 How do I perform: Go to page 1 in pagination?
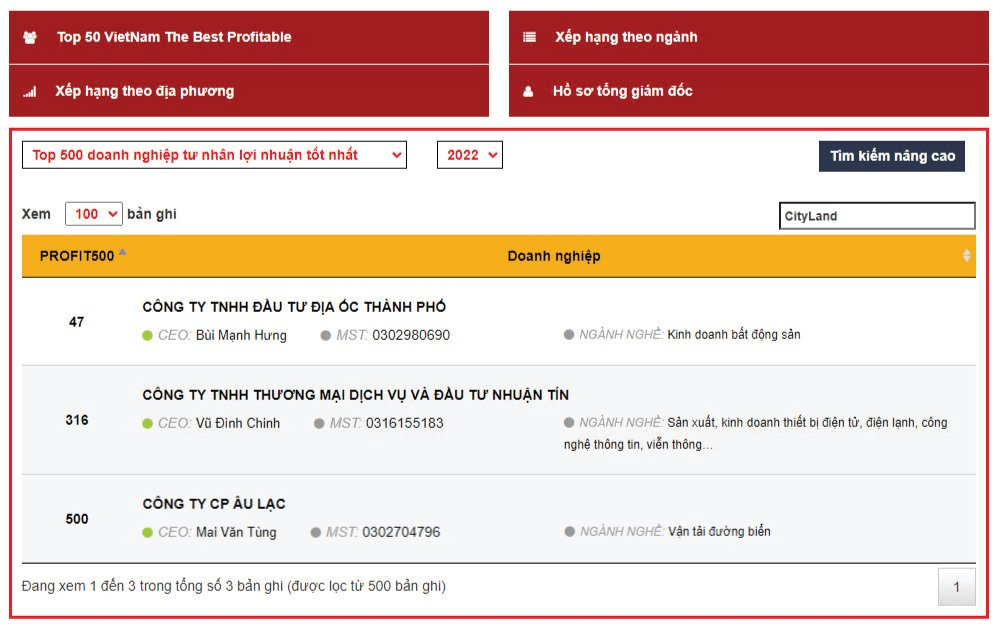click(956, 587)
